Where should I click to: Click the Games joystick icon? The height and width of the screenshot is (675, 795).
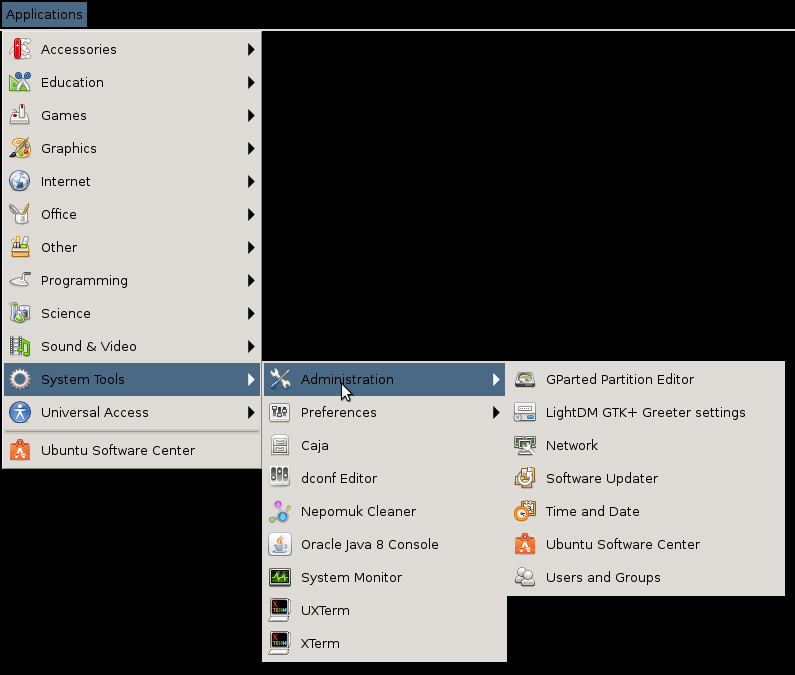click(20, 115)
